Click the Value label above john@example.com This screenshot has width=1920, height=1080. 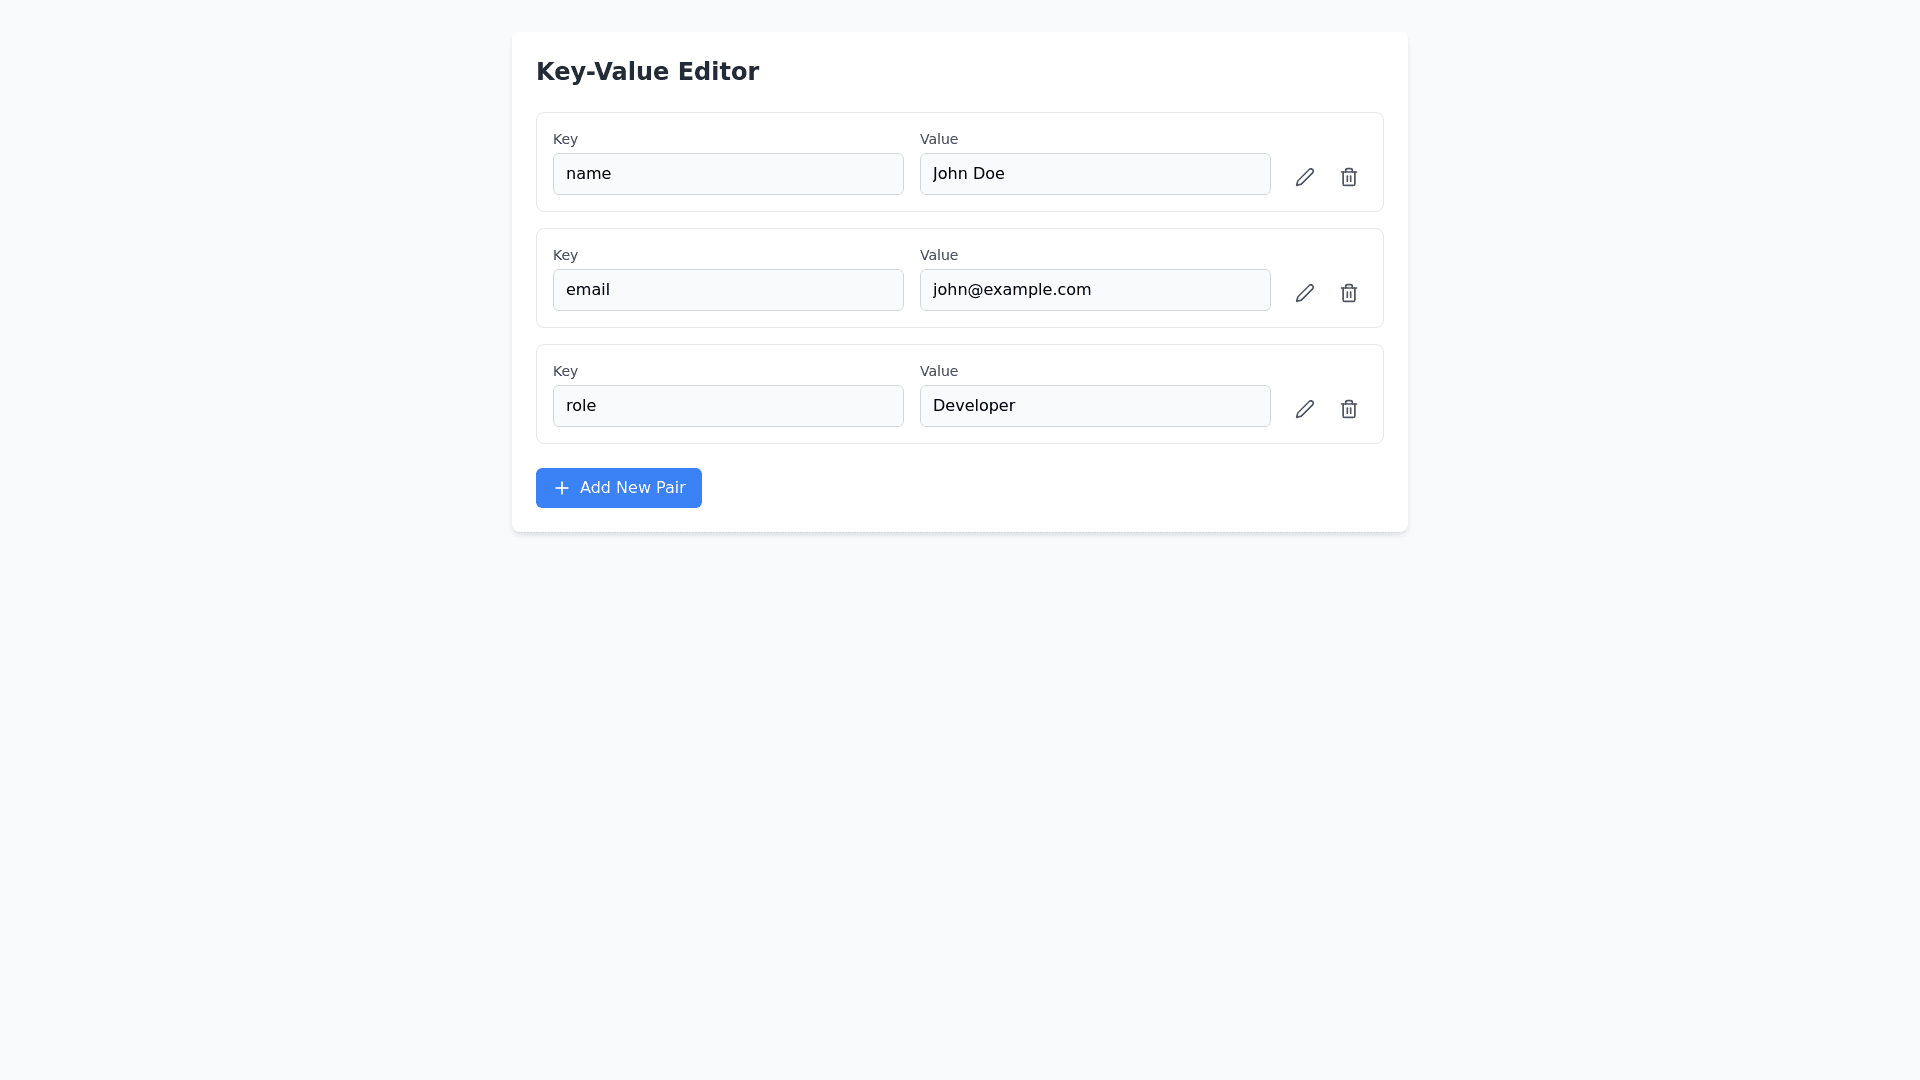[939, 255]
